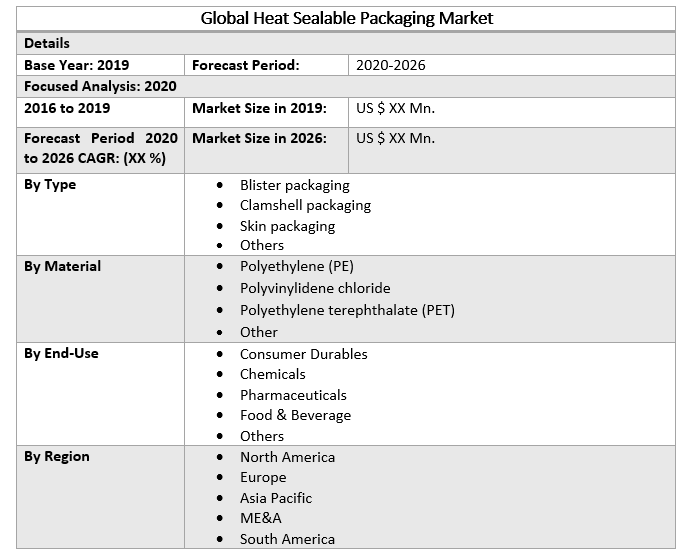Select the 'By Type' row heading
This screenshot has width=688, height=552.
click(50, 184)
